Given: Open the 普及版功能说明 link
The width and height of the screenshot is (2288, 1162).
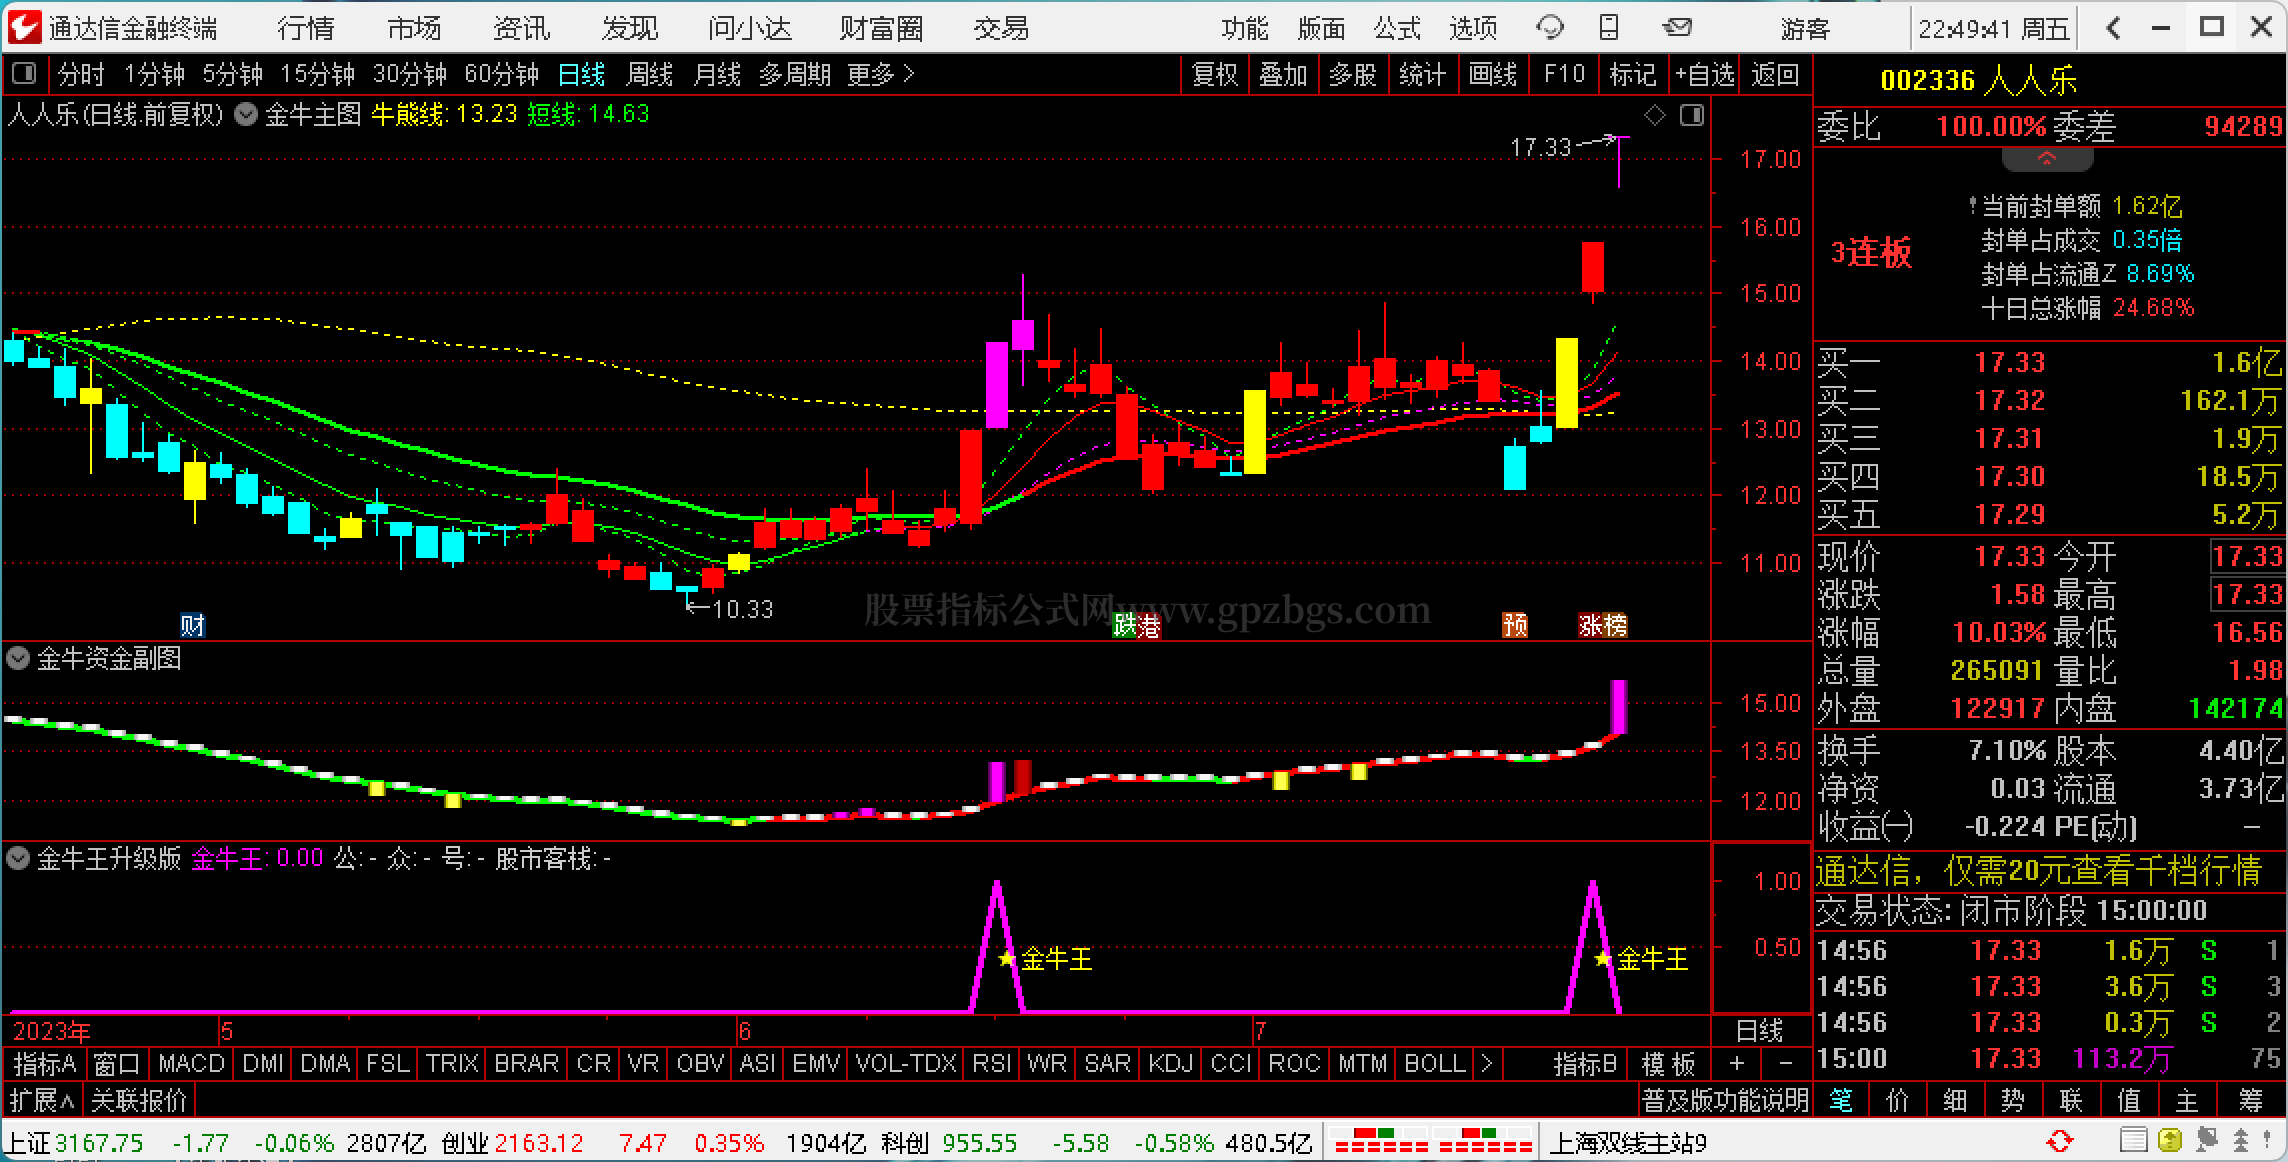Looking at the screenshot, I should click(1725, 1101).
